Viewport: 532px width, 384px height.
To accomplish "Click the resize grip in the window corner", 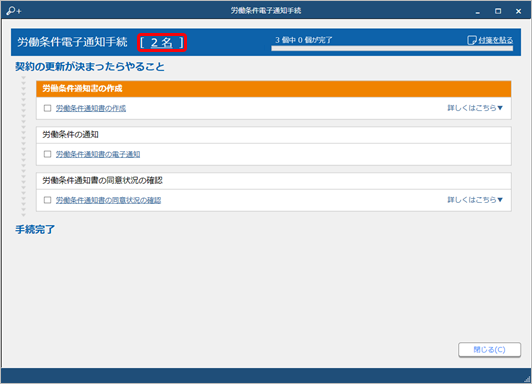I will pyautogui.click(x=527, y=380).
